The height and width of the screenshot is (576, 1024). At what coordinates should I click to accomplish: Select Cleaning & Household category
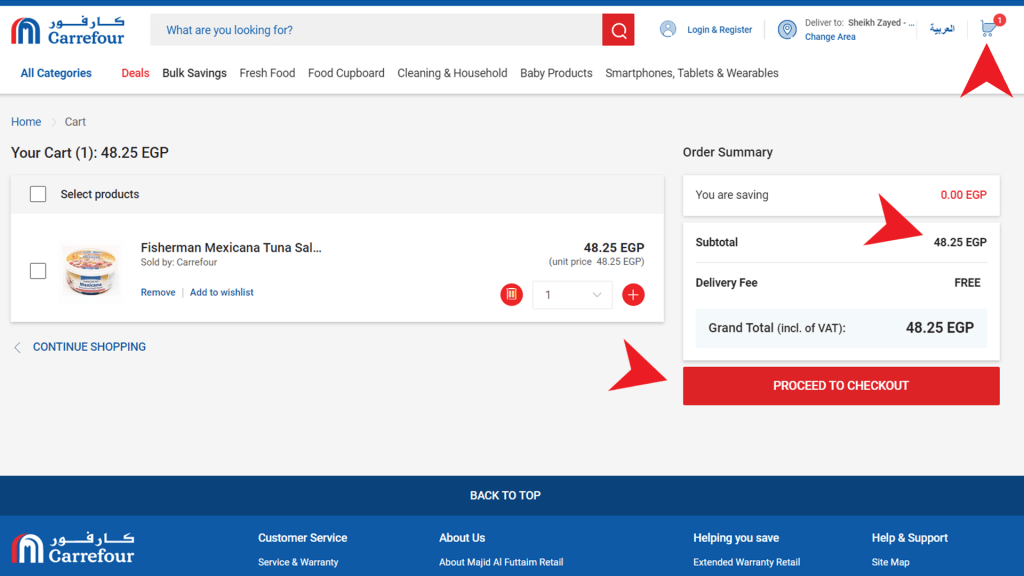452,73
